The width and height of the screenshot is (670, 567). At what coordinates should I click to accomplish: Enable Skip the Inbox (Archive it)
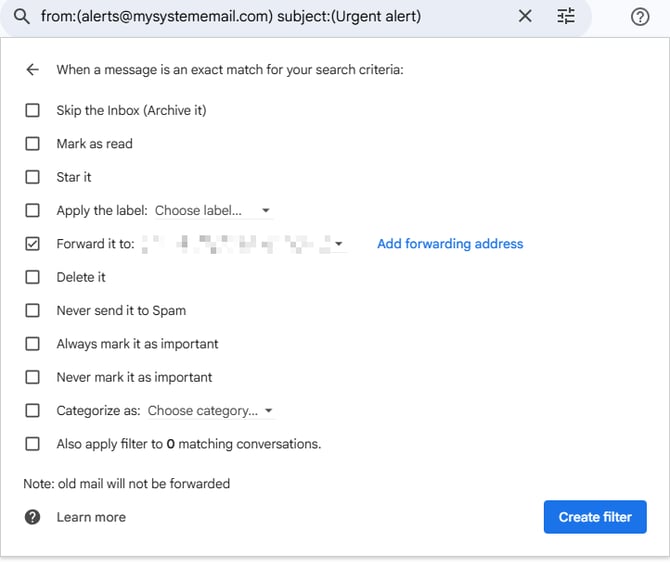[33, 110]
